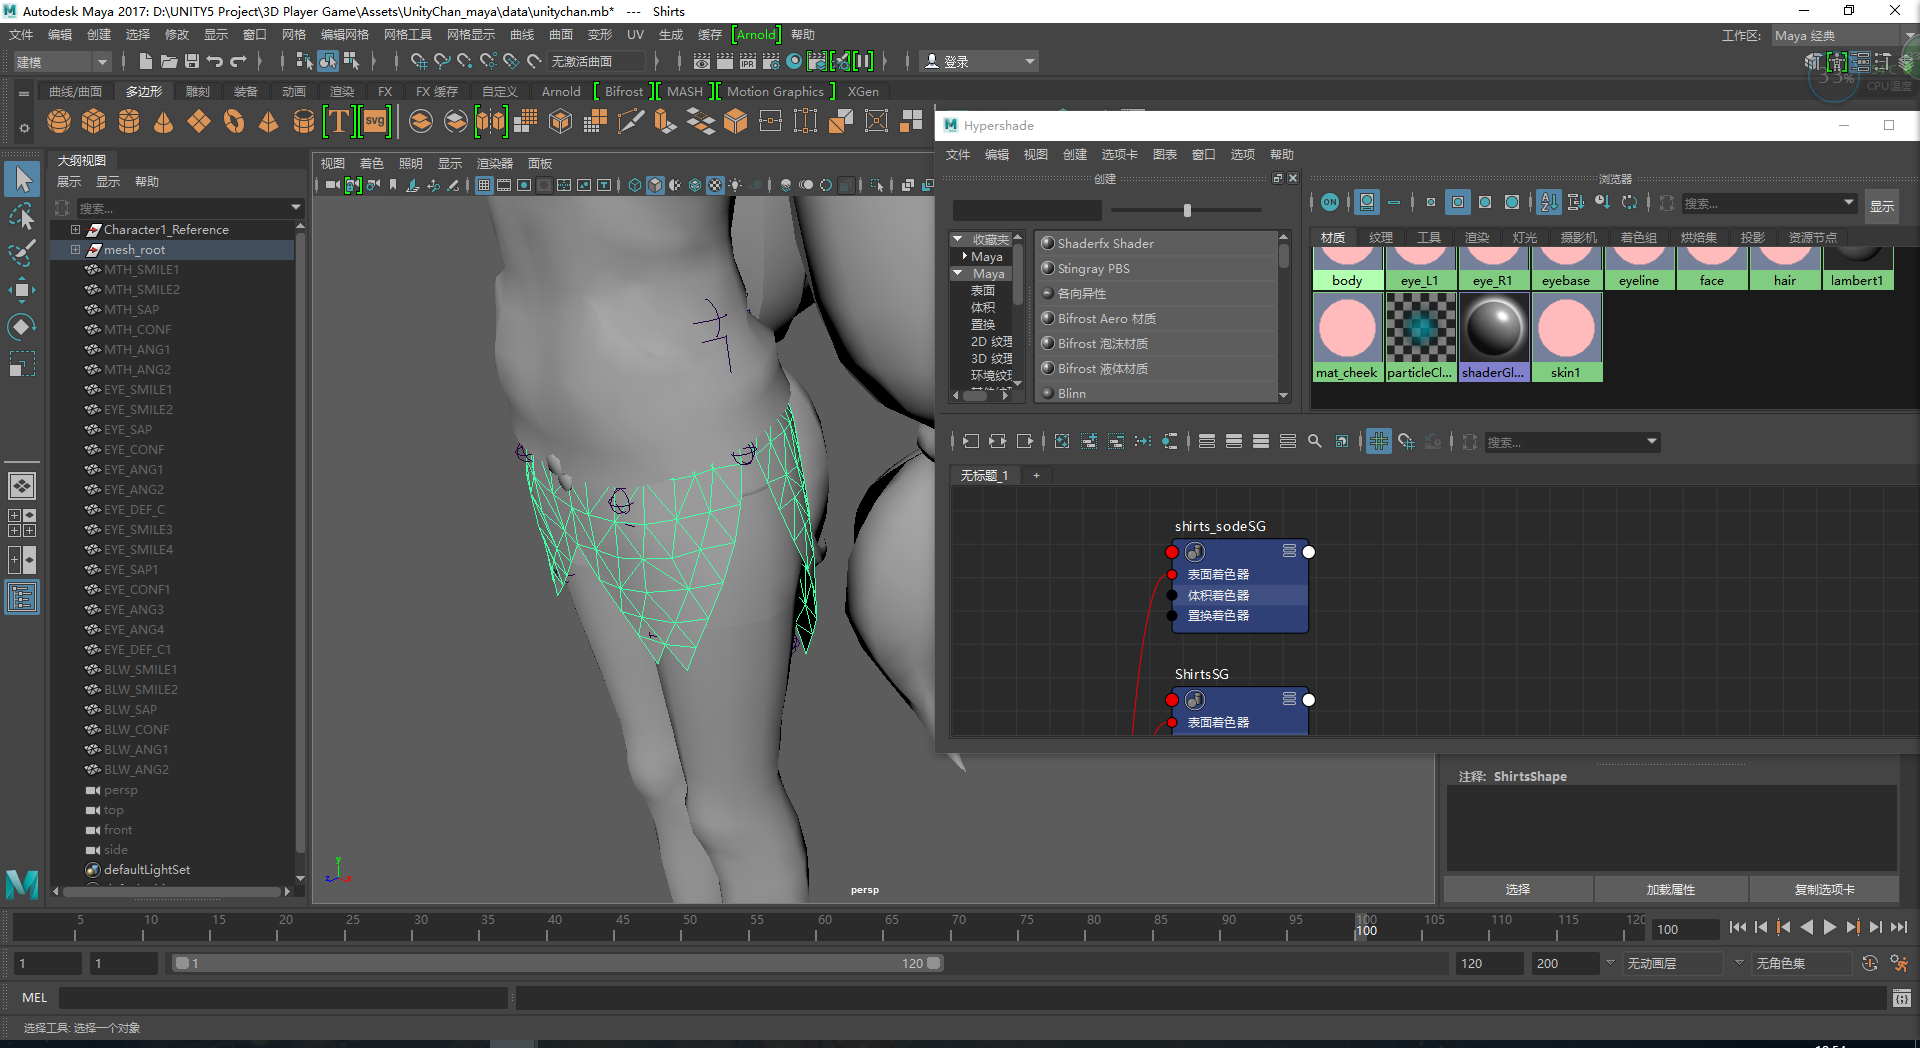Open the Arnold main menu
Viewport: 1920px width, 1048px height.
[x=756, y=35]
